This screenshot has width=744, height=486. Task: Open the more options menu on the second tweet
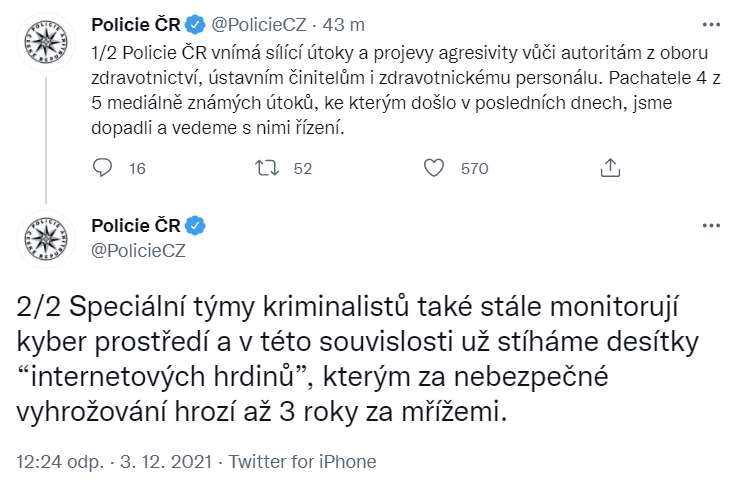(709, 225)
